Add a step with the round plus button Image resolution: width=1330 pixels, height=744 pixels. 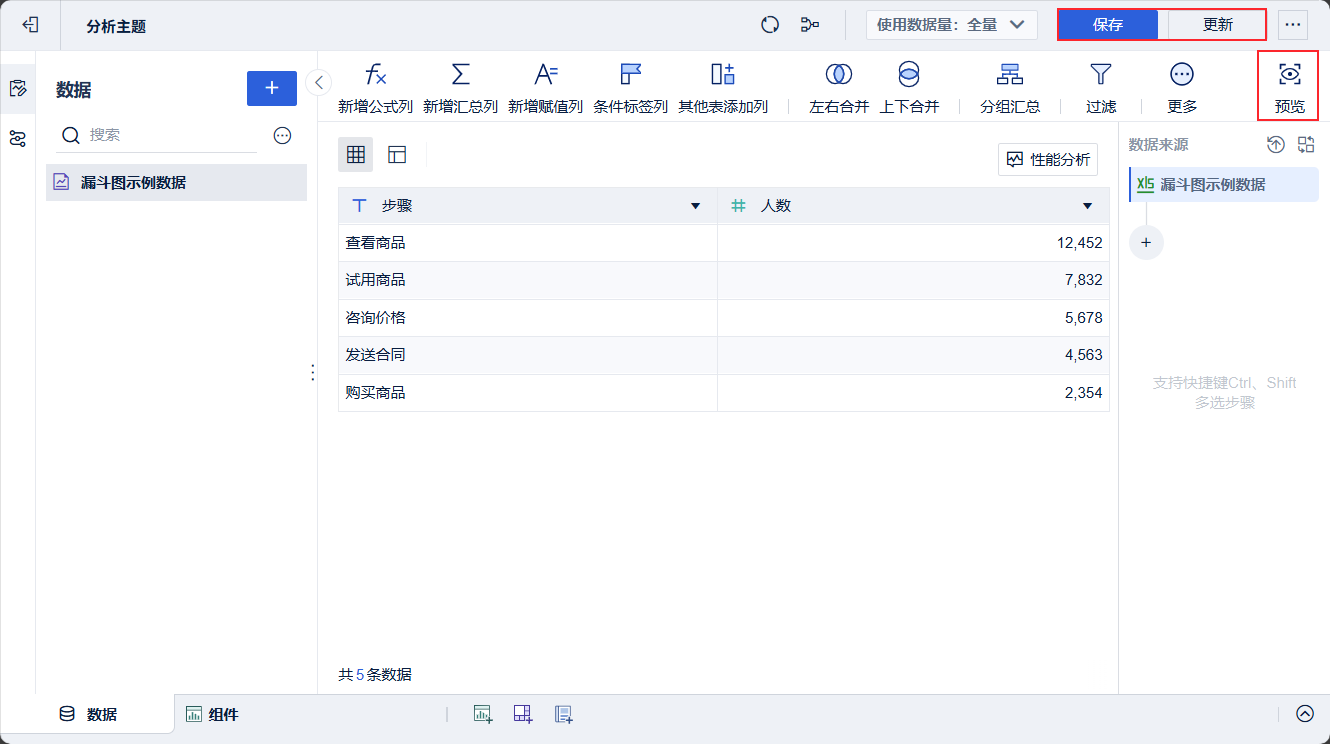point(1146,242)
